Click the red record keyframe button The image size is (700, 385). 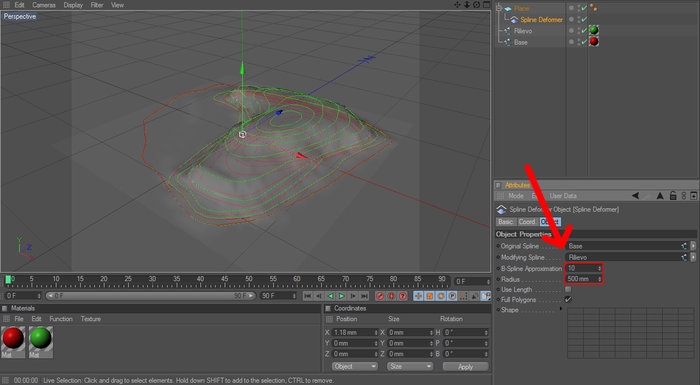tap(380, 296)
